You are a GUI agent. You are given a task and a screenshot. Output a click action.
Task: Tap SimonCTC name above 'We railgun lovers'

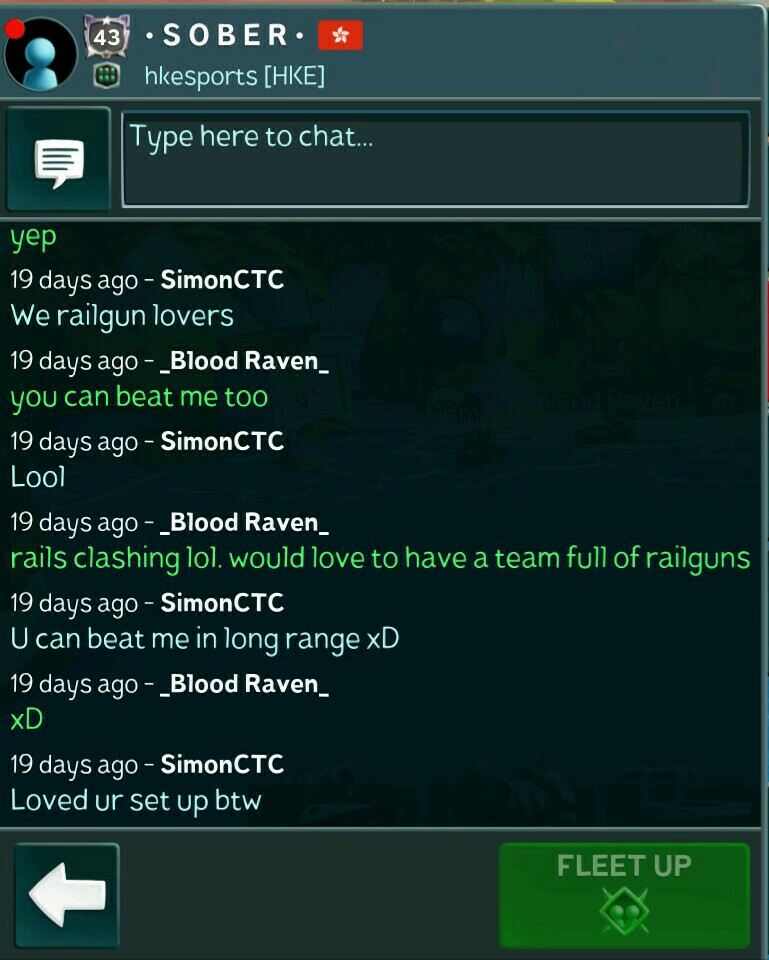(x=222, y=280)
